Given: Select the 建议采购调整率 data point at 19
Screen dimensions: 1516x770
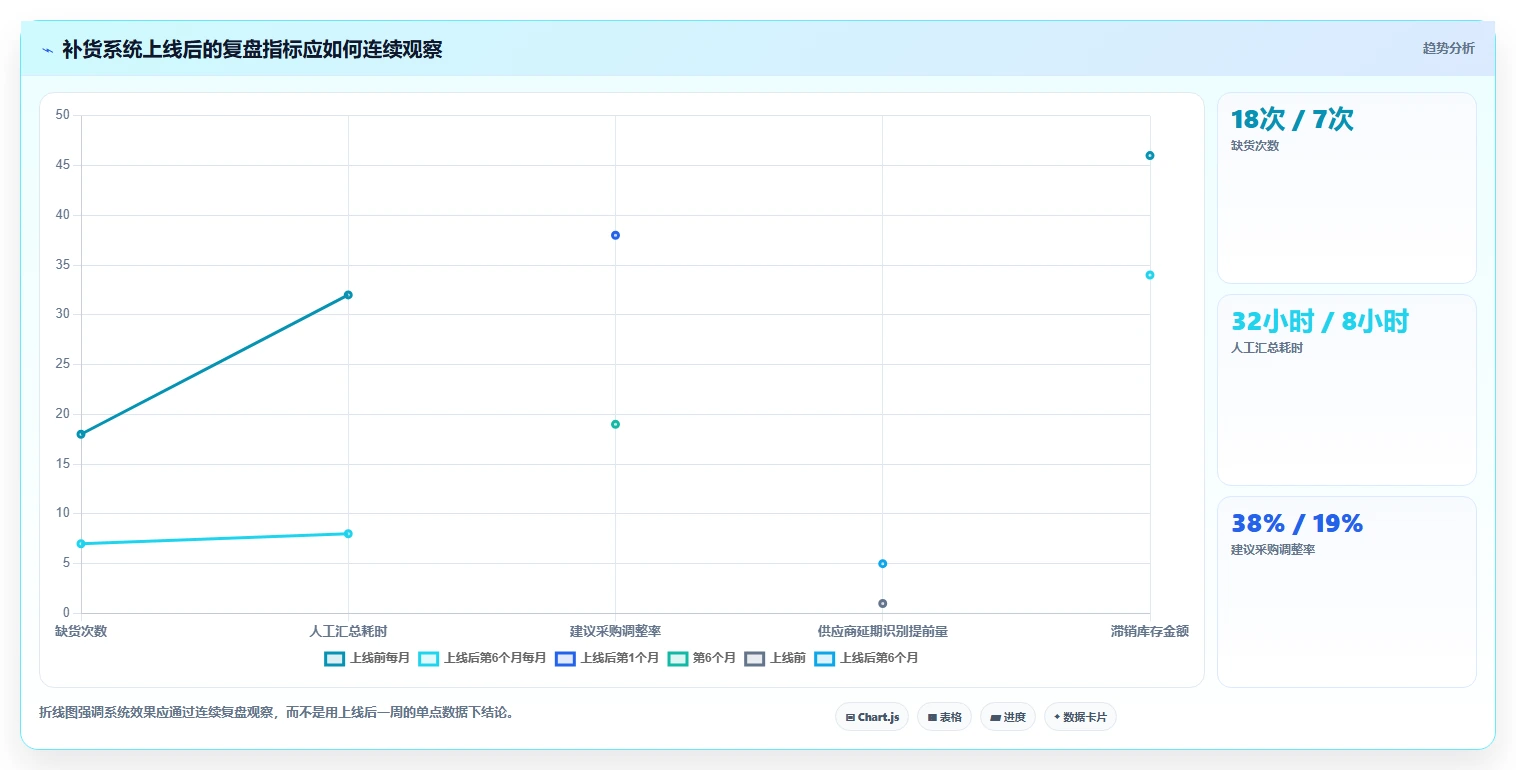Looking at the screenshot, I should 615,424.
